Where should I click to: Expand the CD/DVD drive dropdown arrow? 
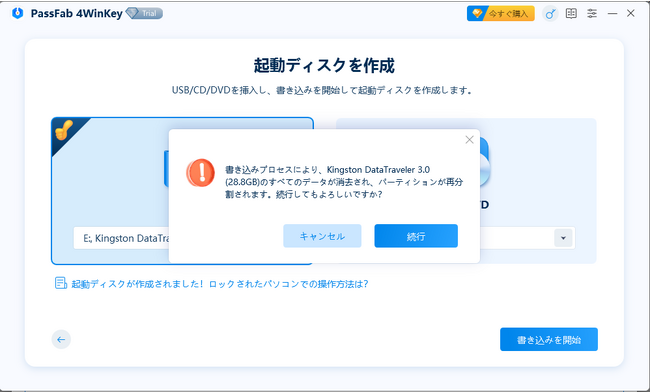(x=563, y=238)
